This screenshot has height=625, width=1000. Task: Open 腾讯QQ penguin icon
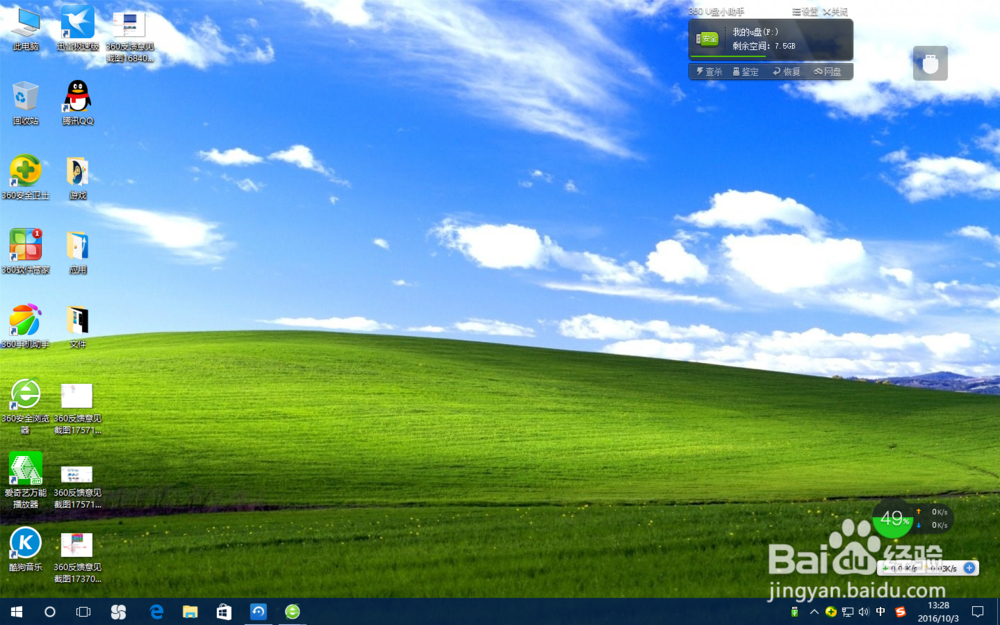[77, 103]
